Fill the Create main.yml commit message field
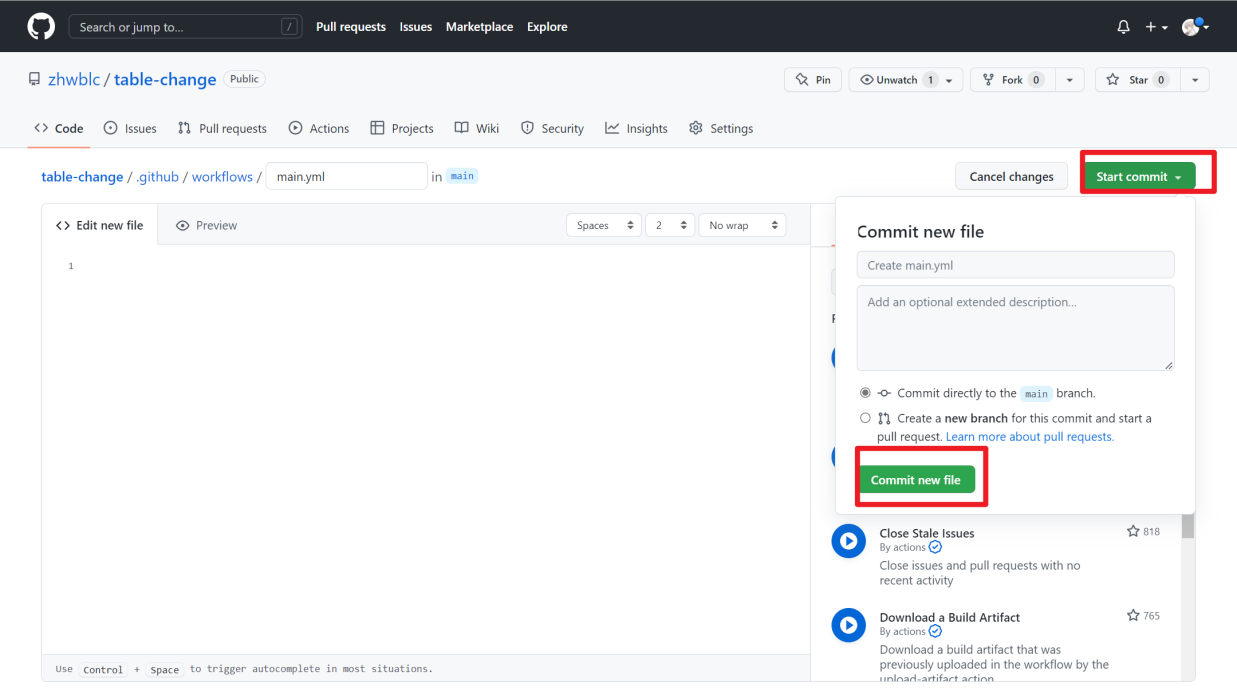1237x695 pixels. 1015,265
